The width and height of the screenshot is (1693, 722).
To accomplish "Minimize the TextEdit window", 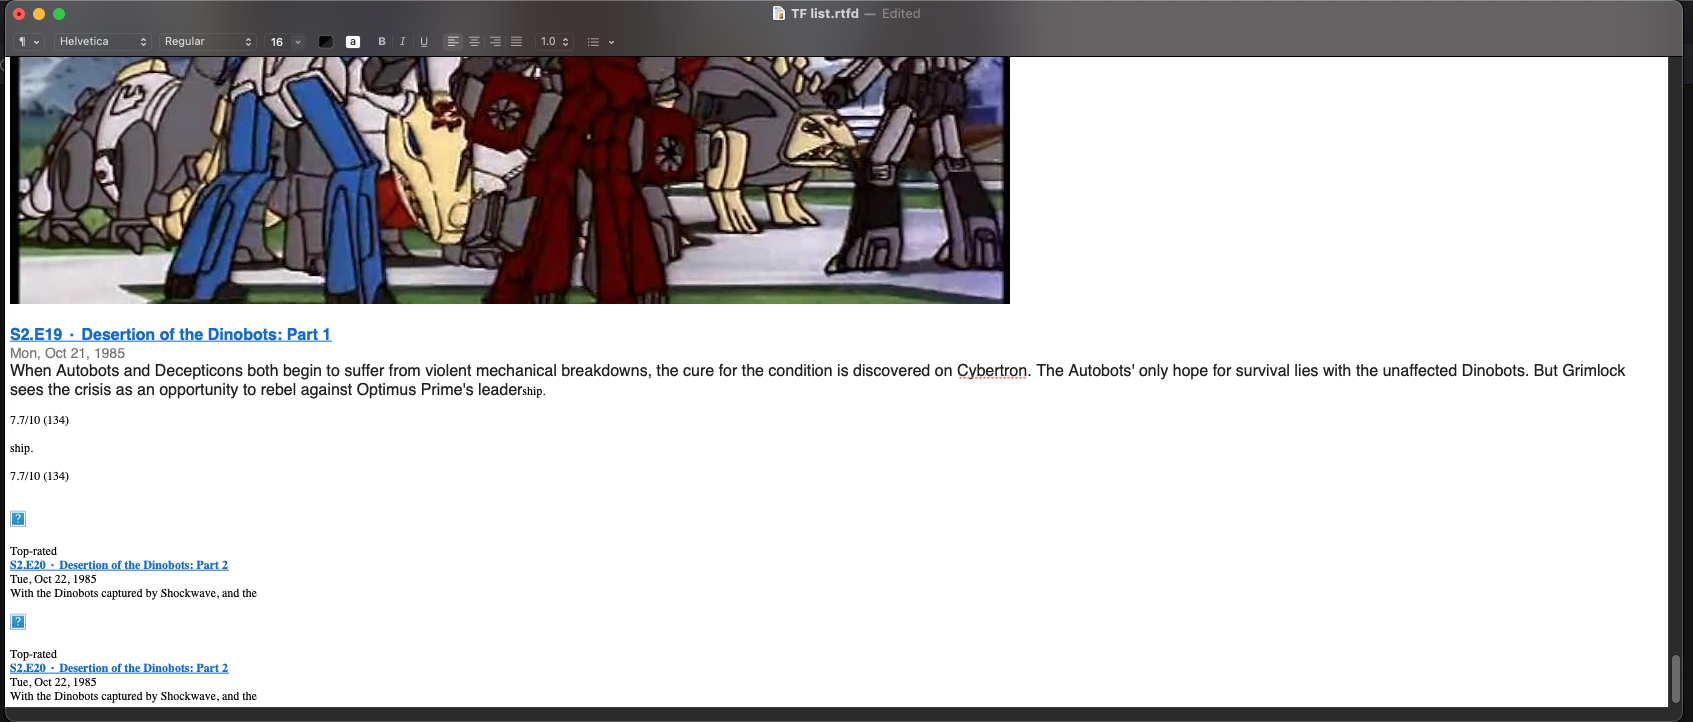I will [x=39, y=14].
